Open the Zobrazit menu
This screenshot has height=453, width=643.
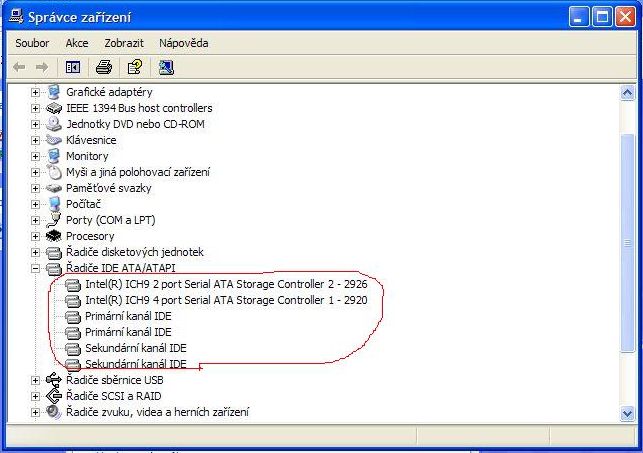tap(124, 43)
